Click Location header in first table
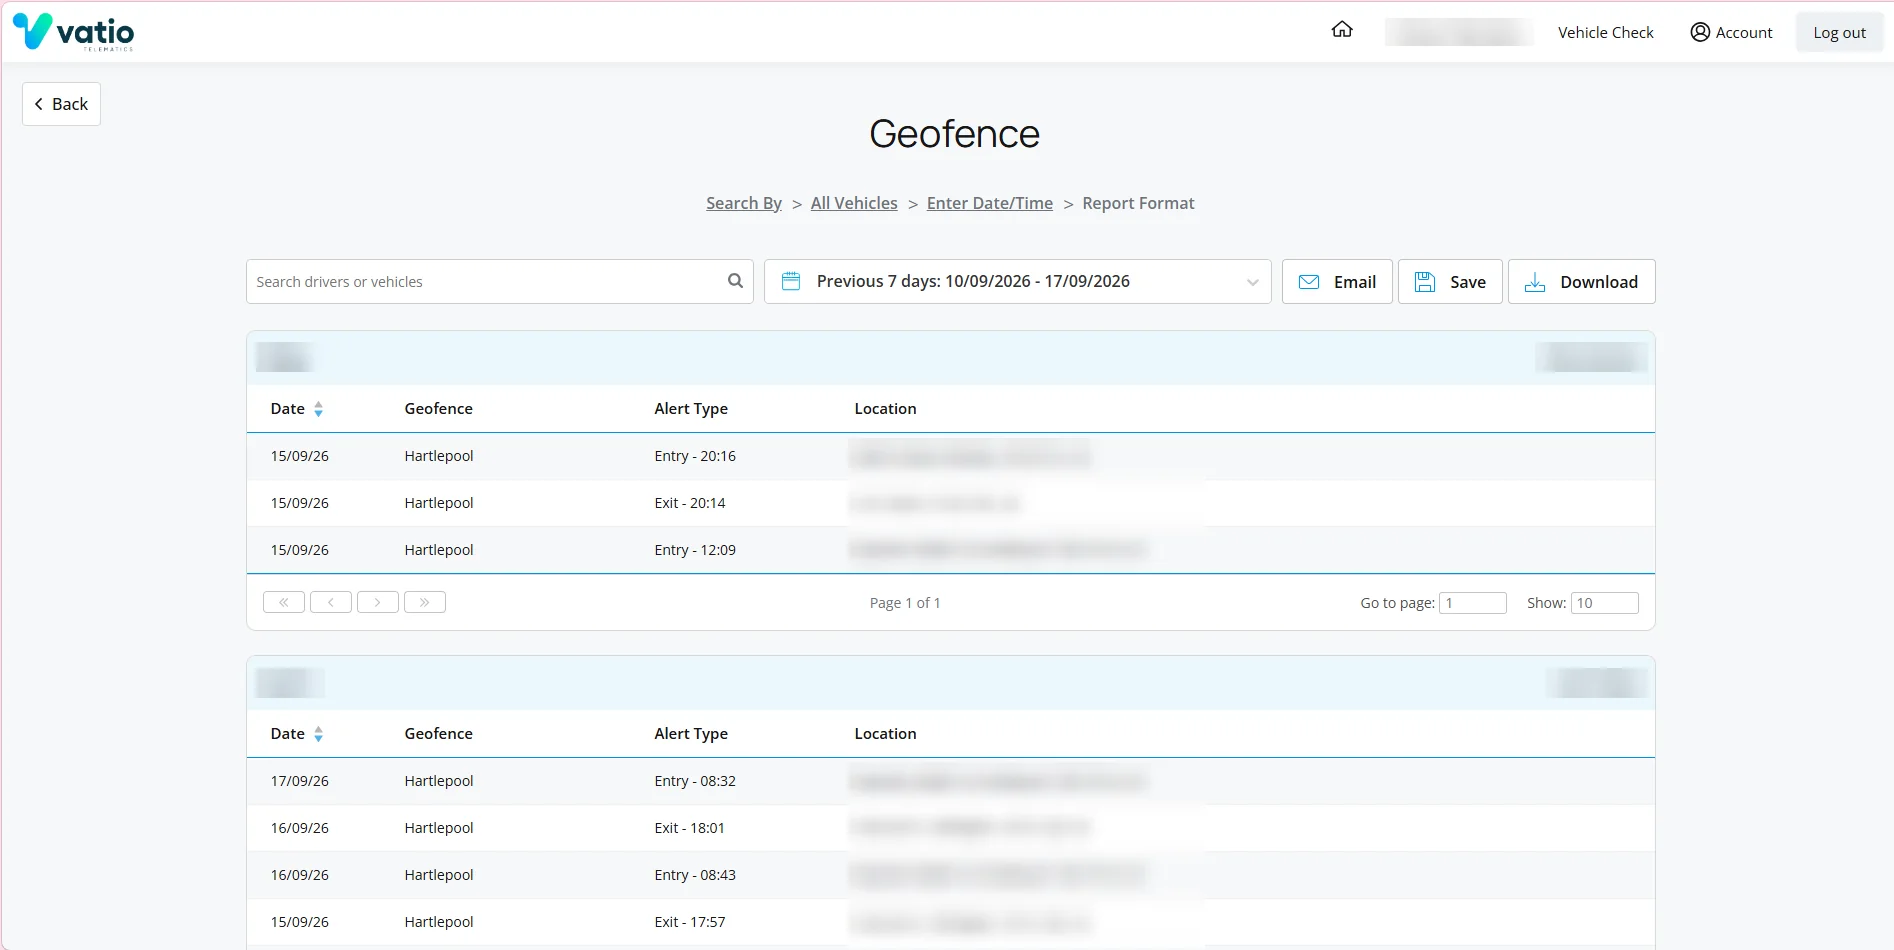The image size is (1894, 950). [x=885, y=409]
